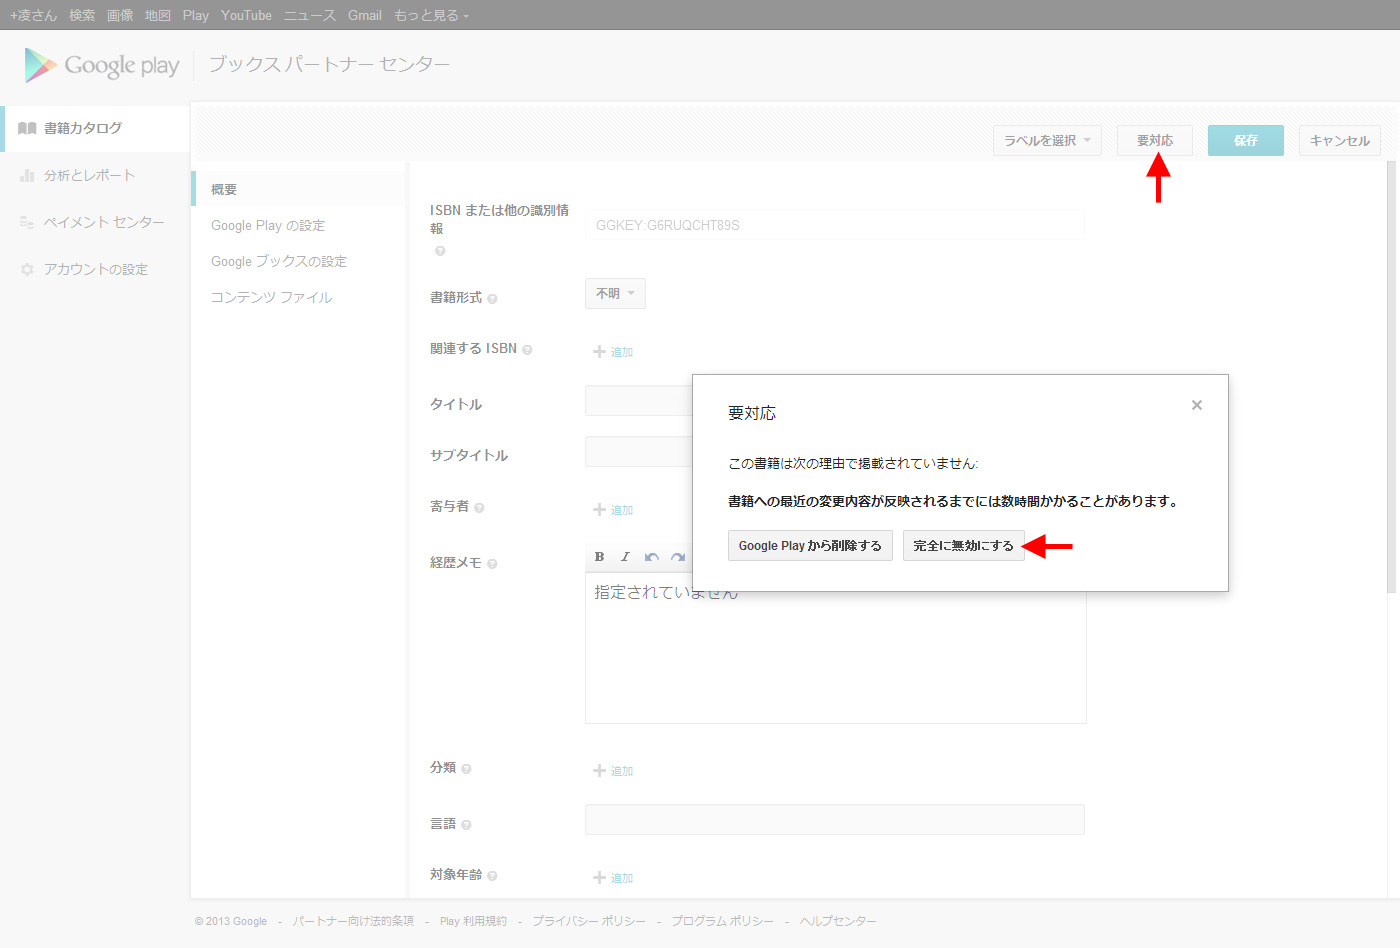The width and height of the screenshot is (1400, 948).
Task: Click Google Play から削除する button
Action: point(810,545)
